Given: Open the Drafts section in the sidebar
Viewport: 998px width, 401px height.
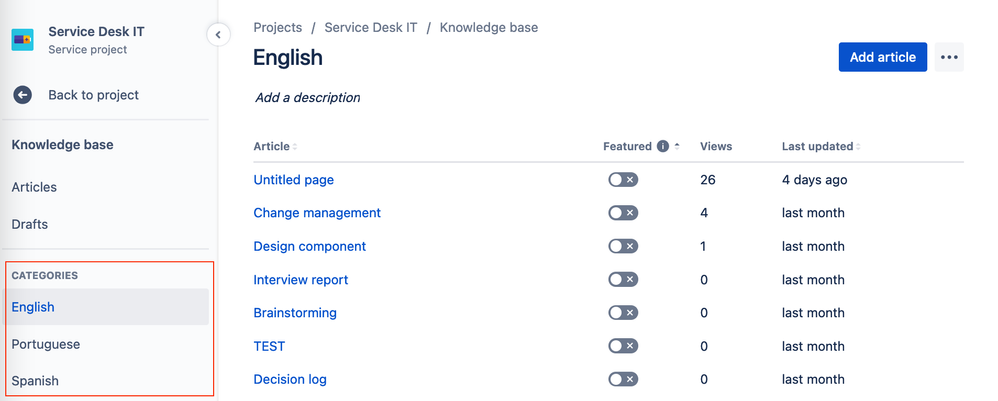Looking at the screenshot, I should coord(30,224).
